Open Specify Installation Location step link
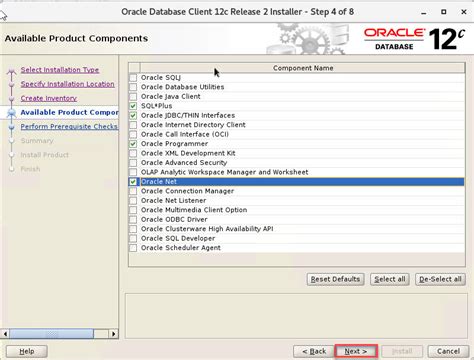Image resolution: width=474 pixels, height=360 pixels. (68, 84)
